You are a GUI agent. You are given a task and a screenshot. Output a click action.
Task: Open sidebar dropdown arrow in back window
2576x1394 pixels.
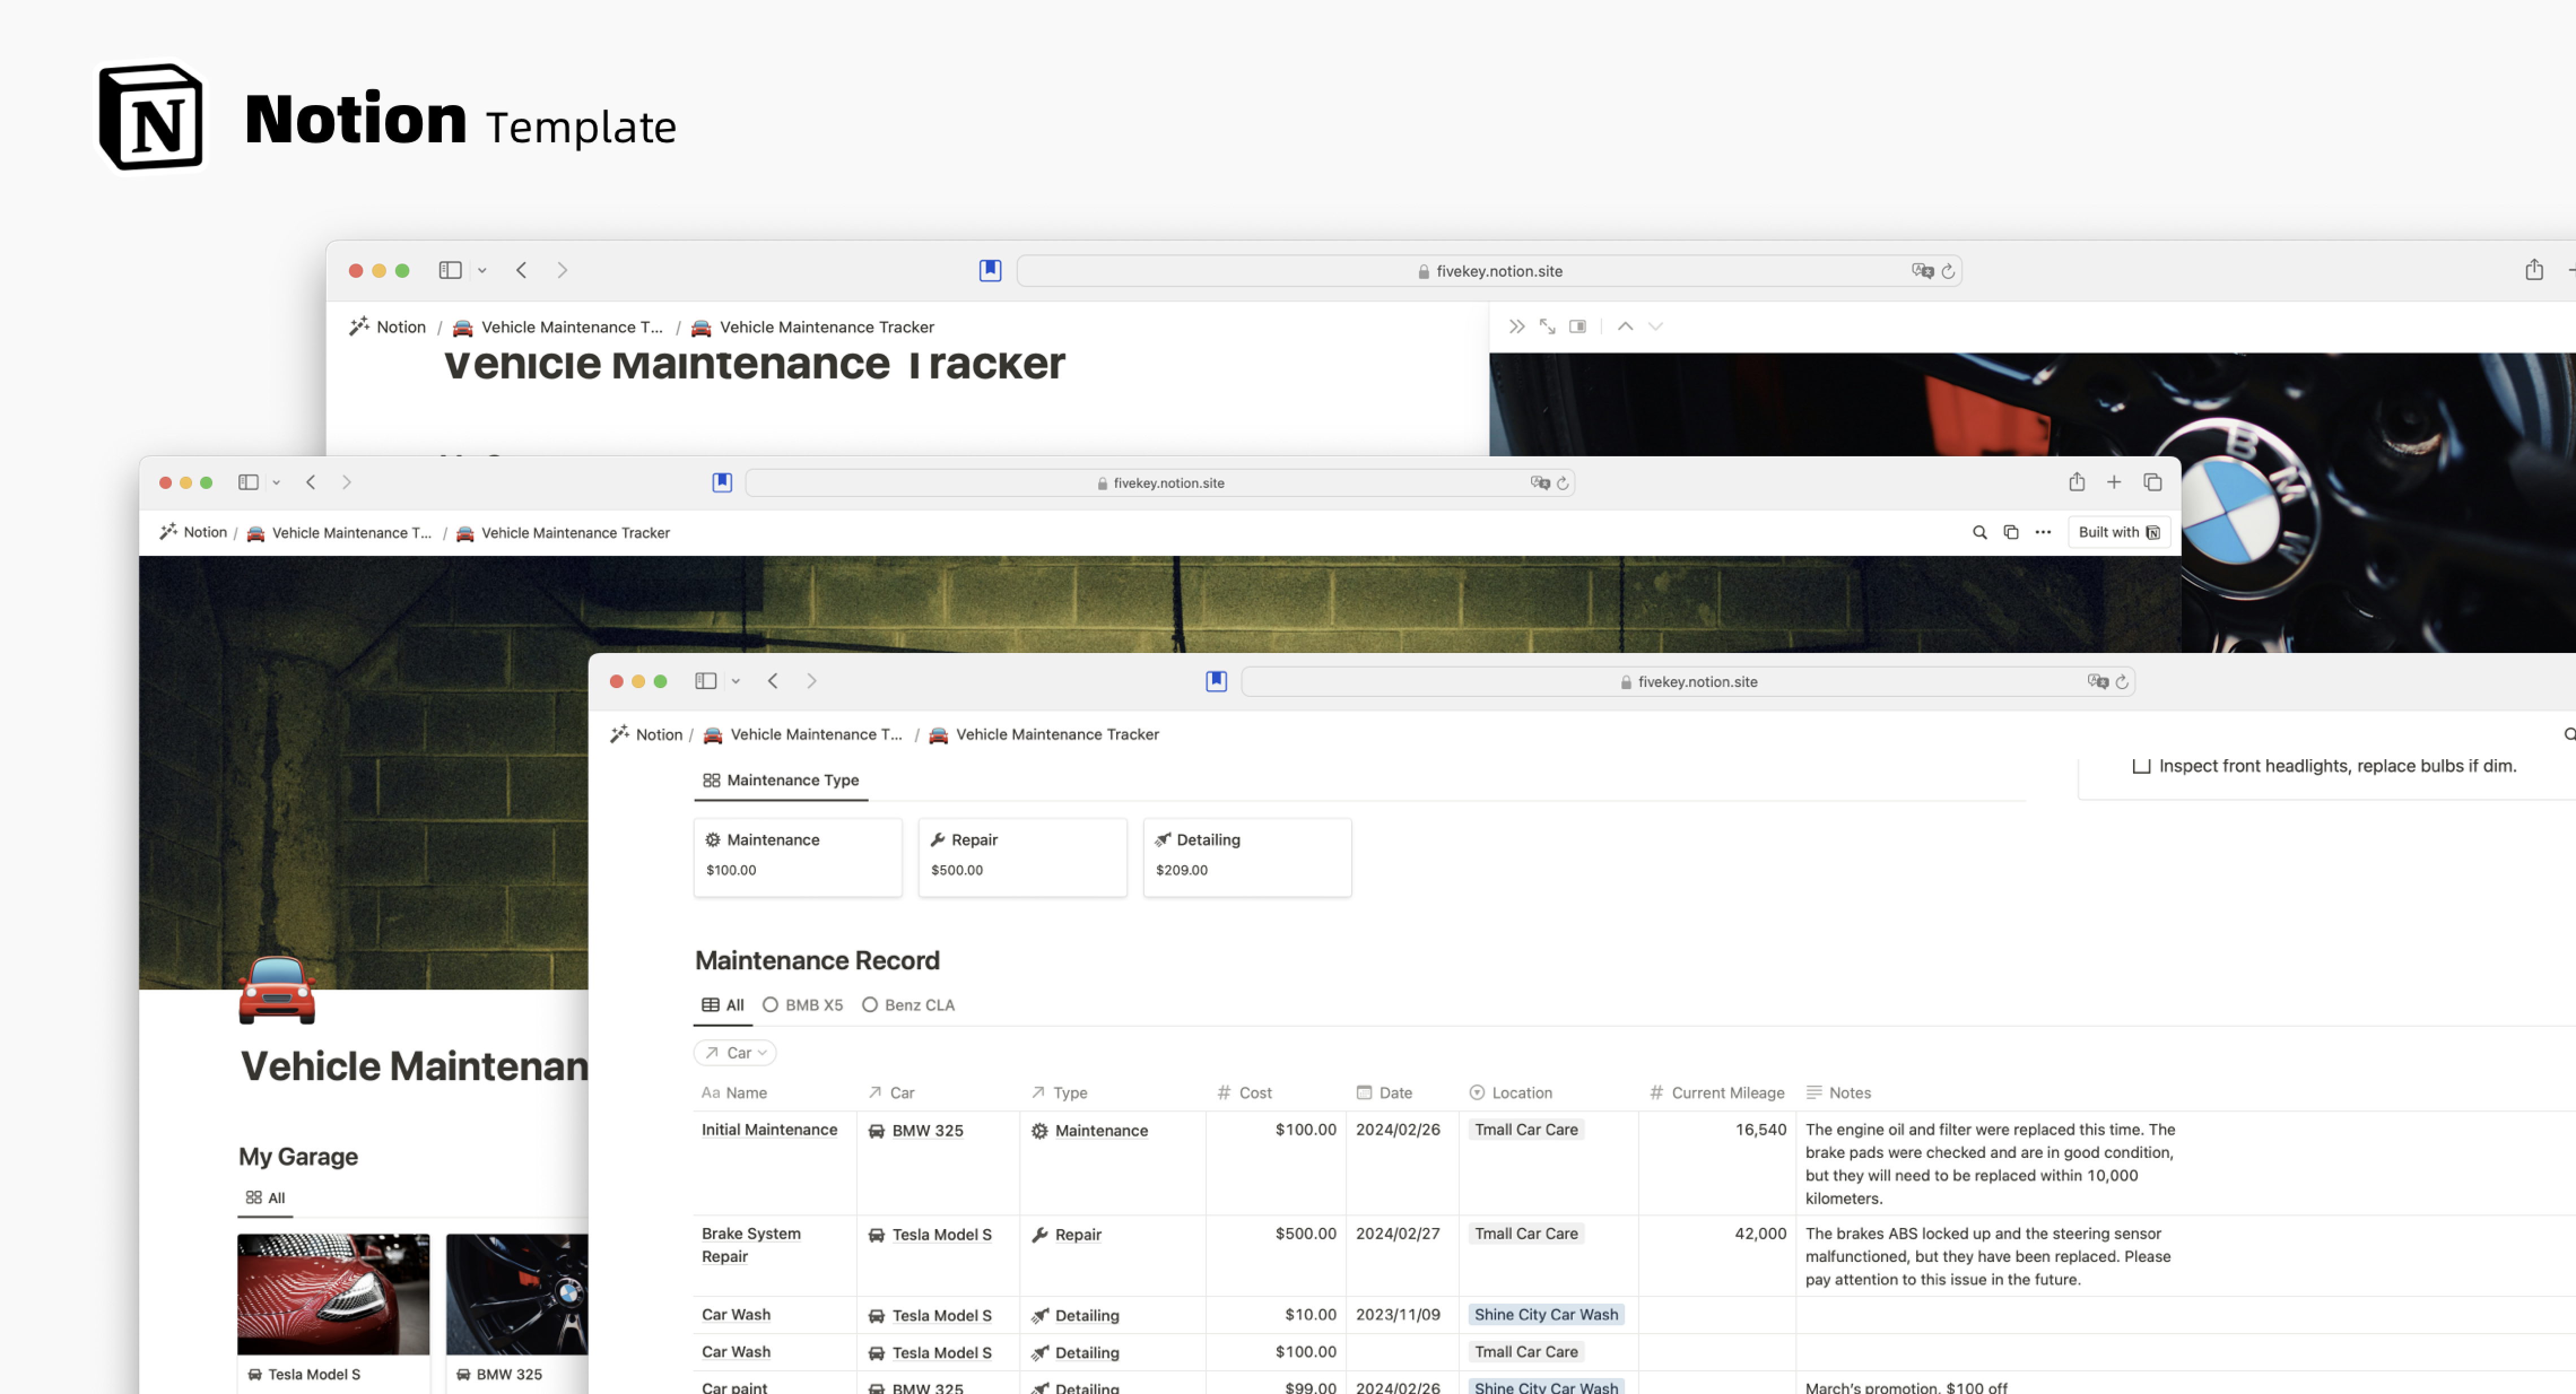coord(482,270)
